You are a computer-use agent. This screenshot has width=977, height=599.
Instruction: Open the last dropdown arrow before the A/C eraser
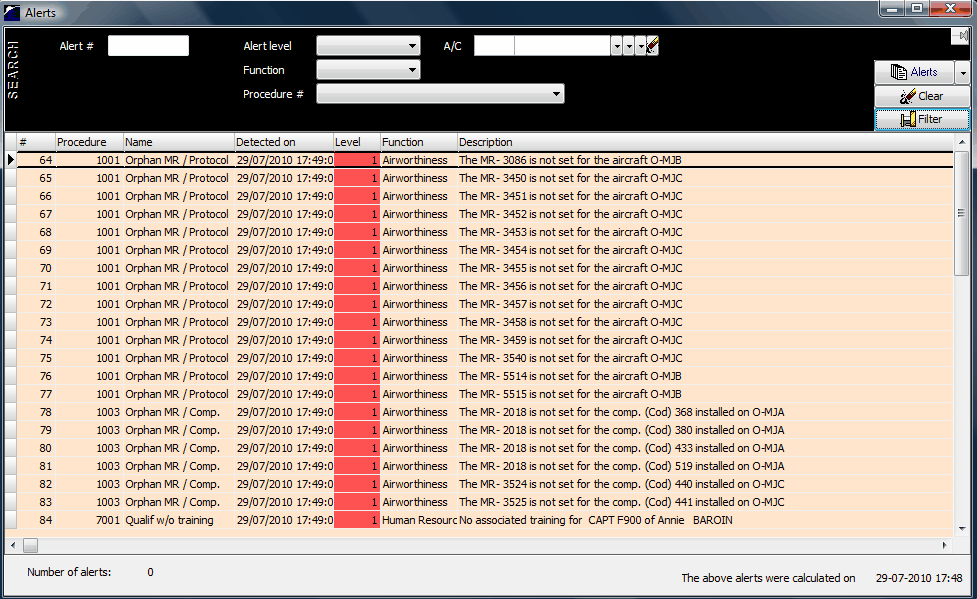tap(640, 46)
